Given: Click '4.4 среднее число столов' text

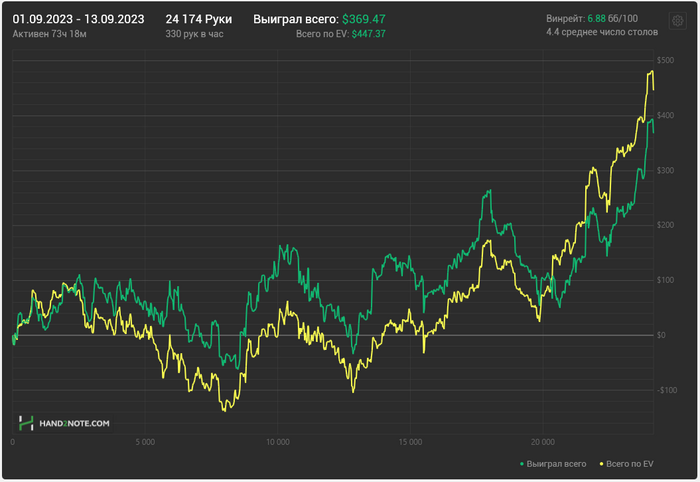Looking at the screenshot, I should click(602, 32).
